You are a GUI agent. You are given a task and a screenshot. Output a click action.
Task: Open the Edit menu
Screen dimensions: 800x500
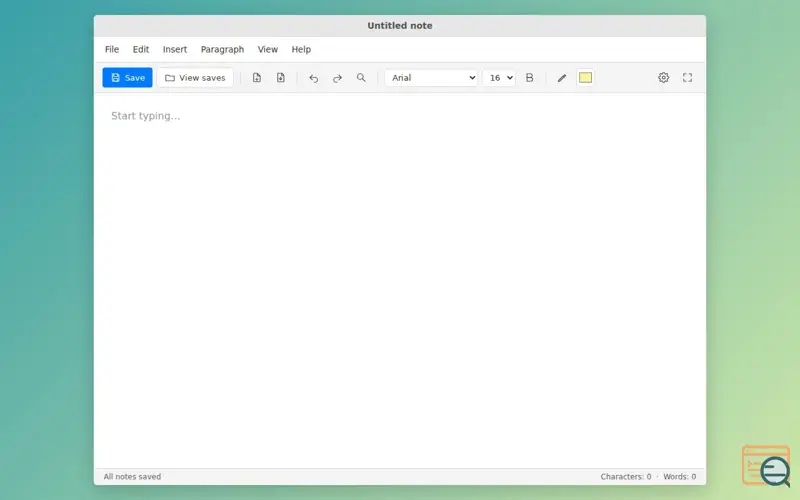click(141, 49)
